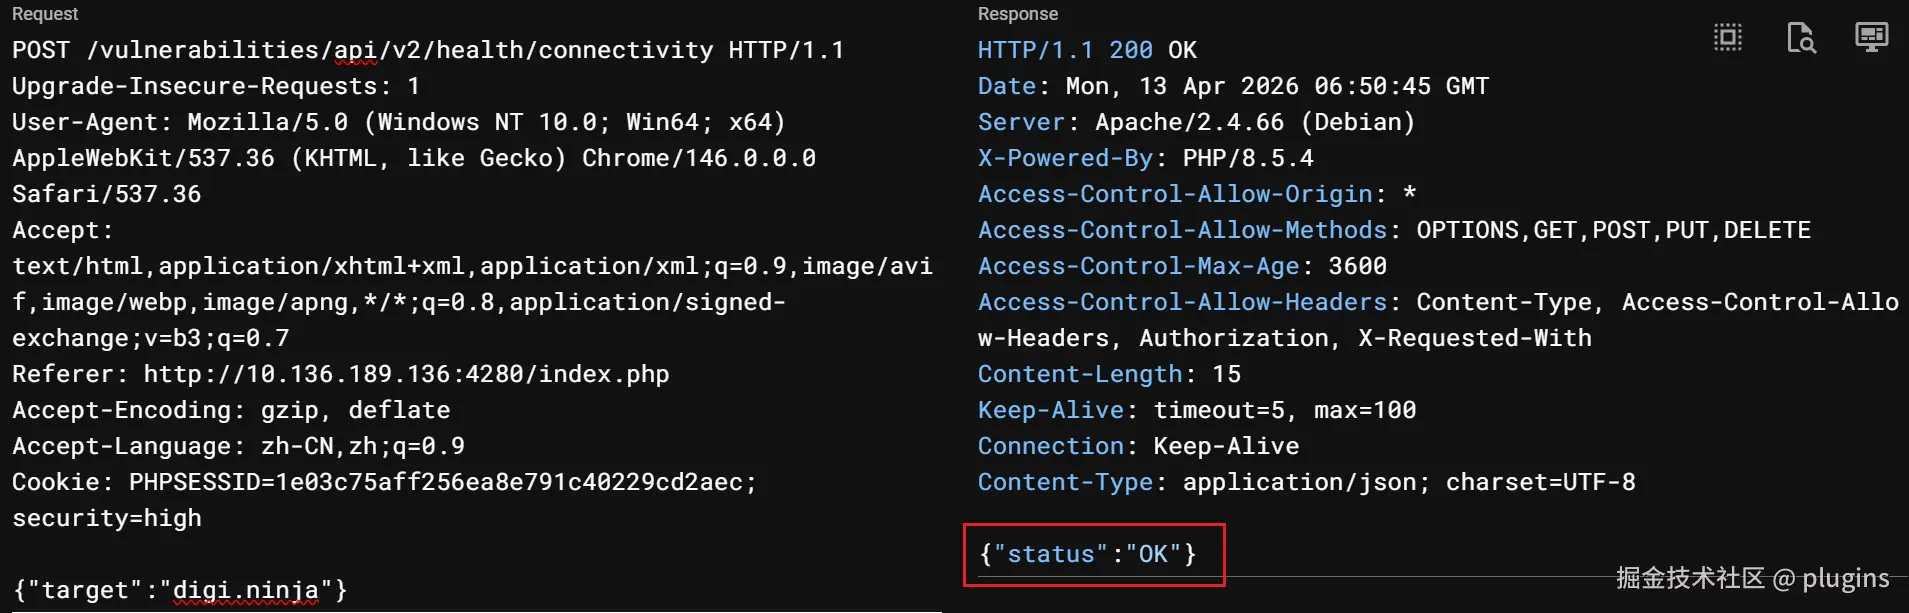This screenshot has height=613, width=1909.
Task: Click the dotted-square selection icon in Response panel
Action: point(1727,38)
